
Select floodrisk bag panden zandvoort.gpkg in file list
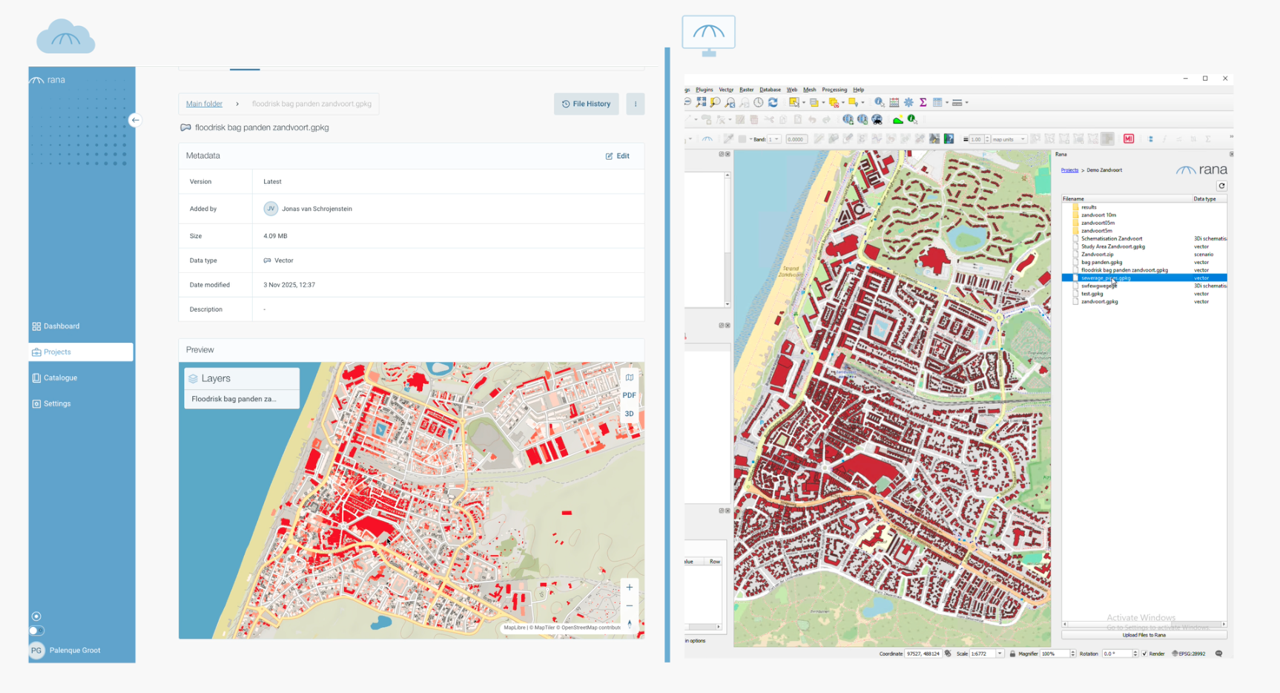point(1124,270)
